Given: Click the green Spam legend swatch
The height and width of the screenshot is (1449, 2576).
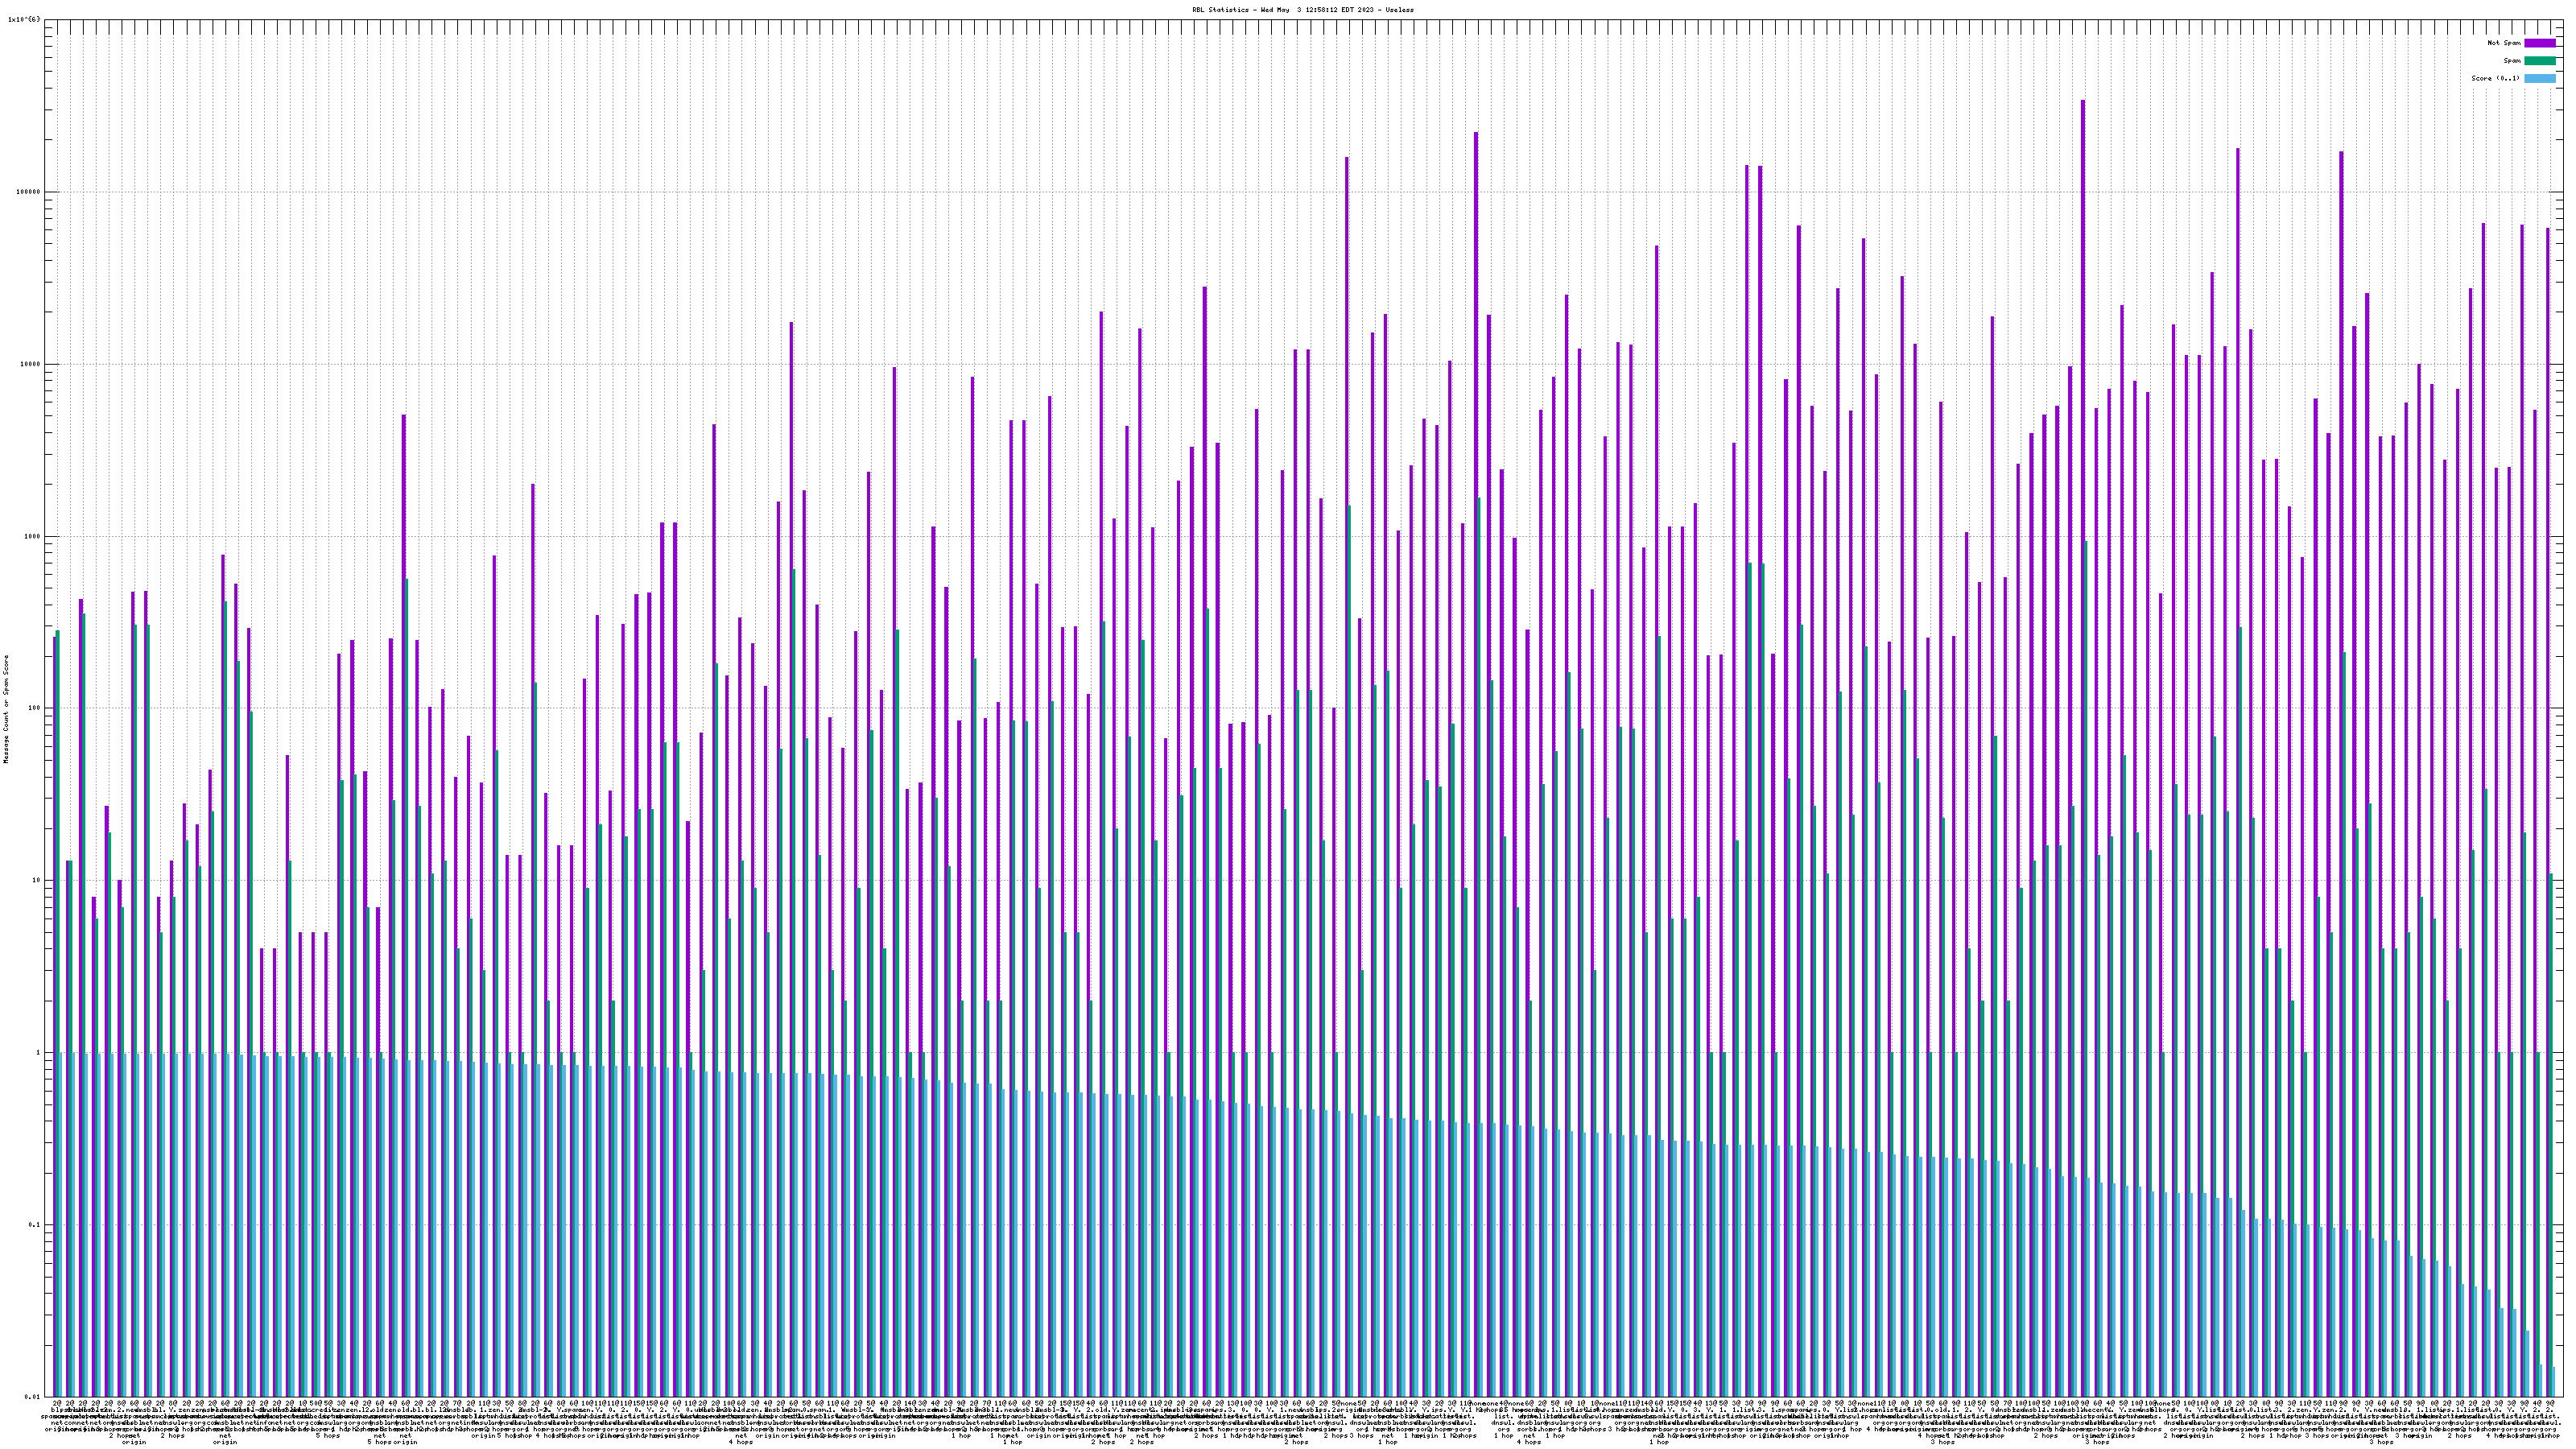Looking at the screenshot, I should point(2539,61).
